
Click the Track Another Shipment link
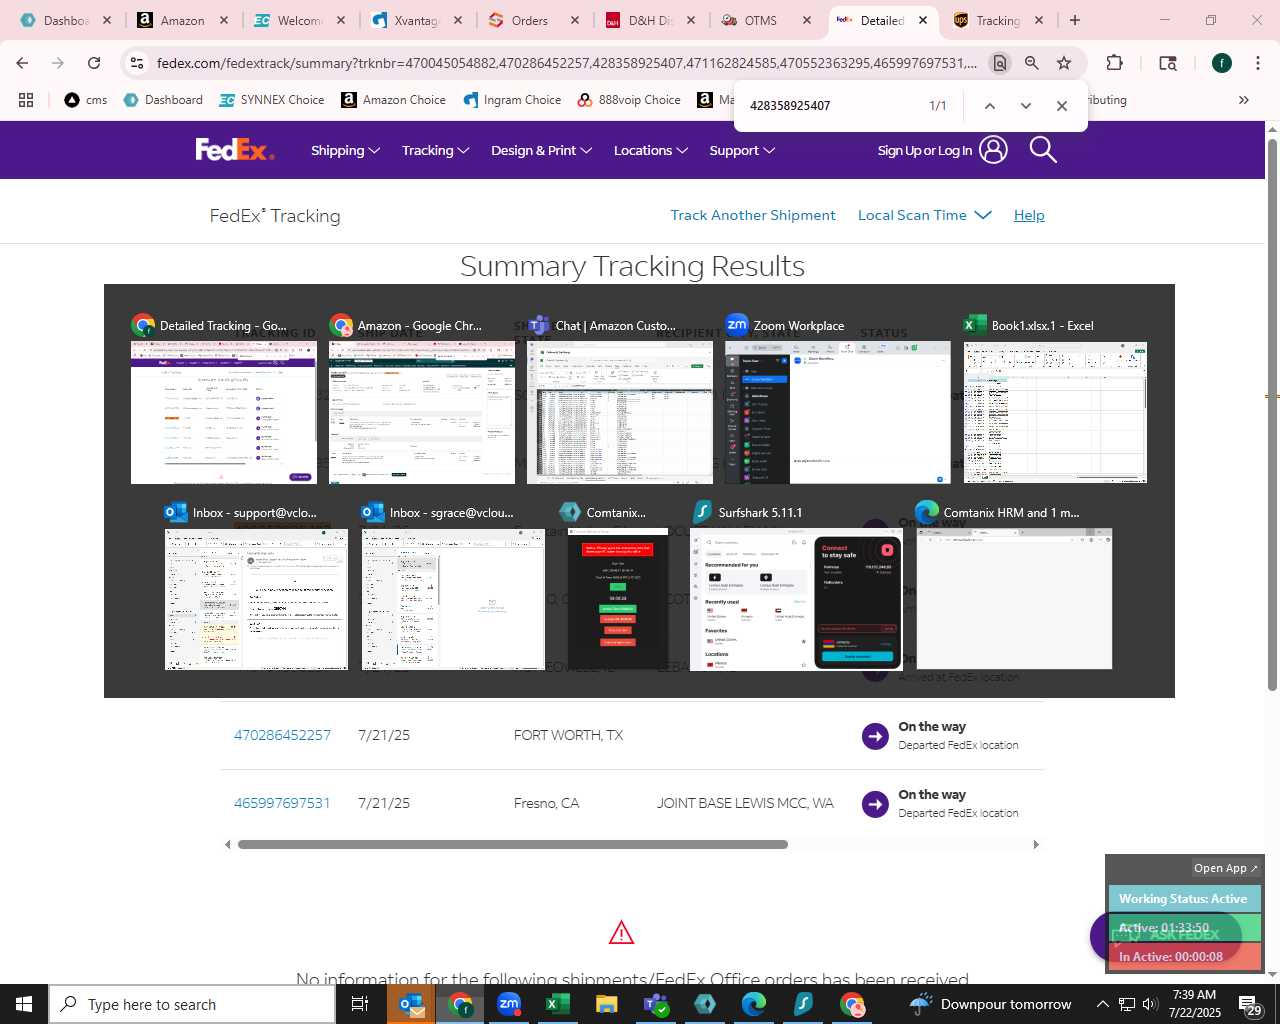point(753,215)
